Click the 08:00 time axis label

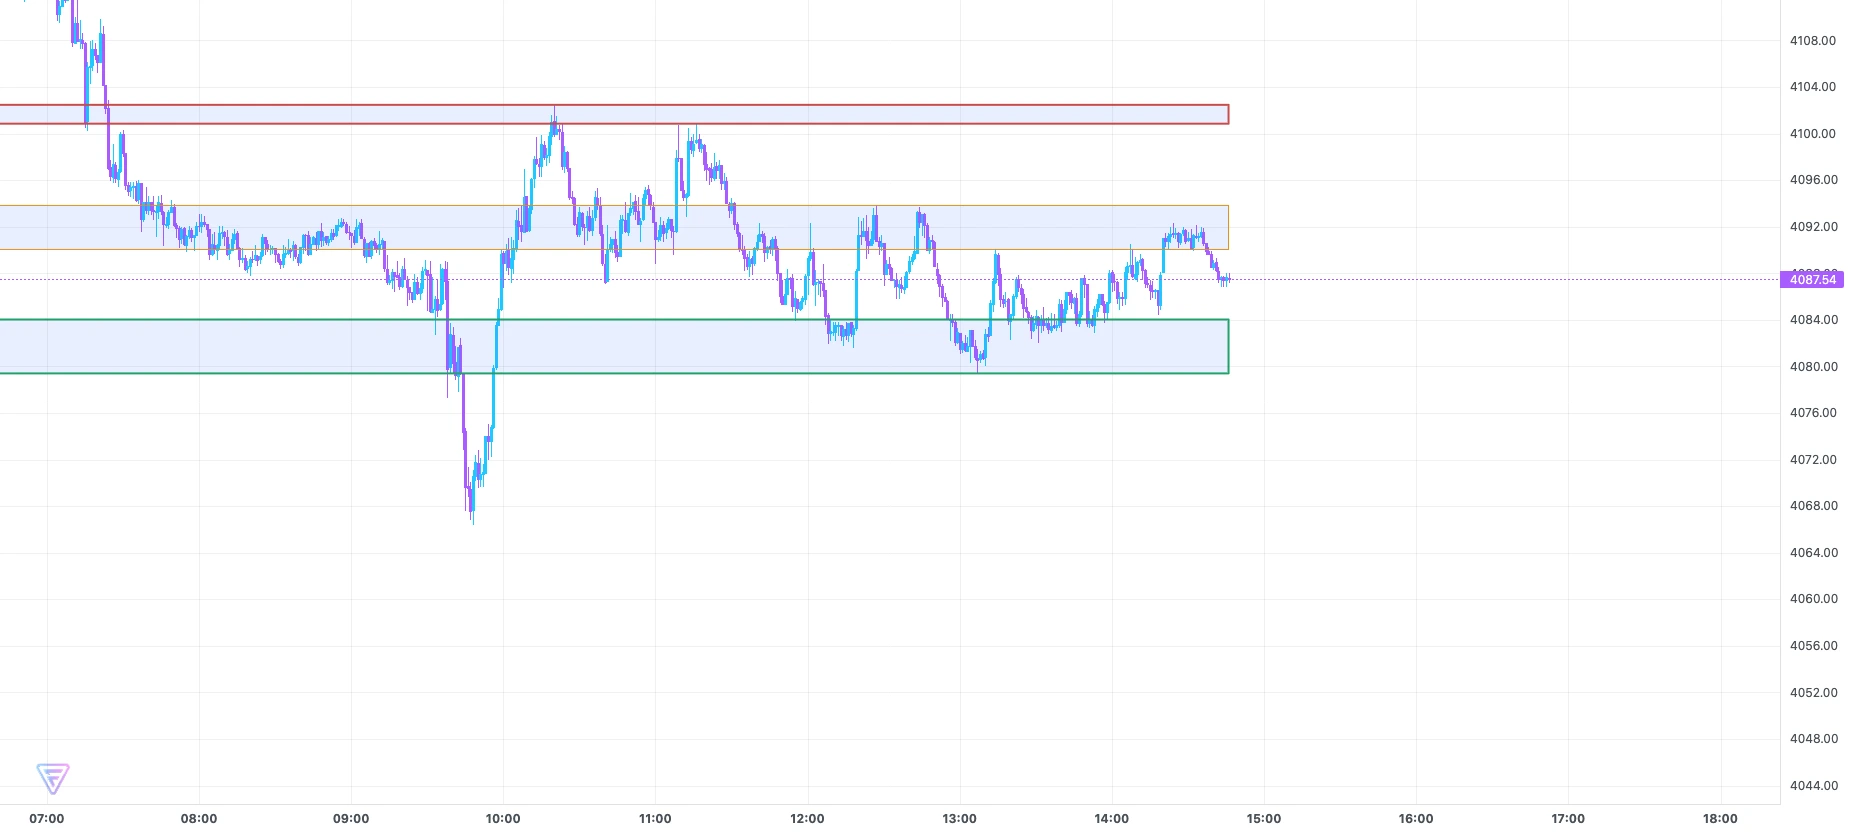199,819
